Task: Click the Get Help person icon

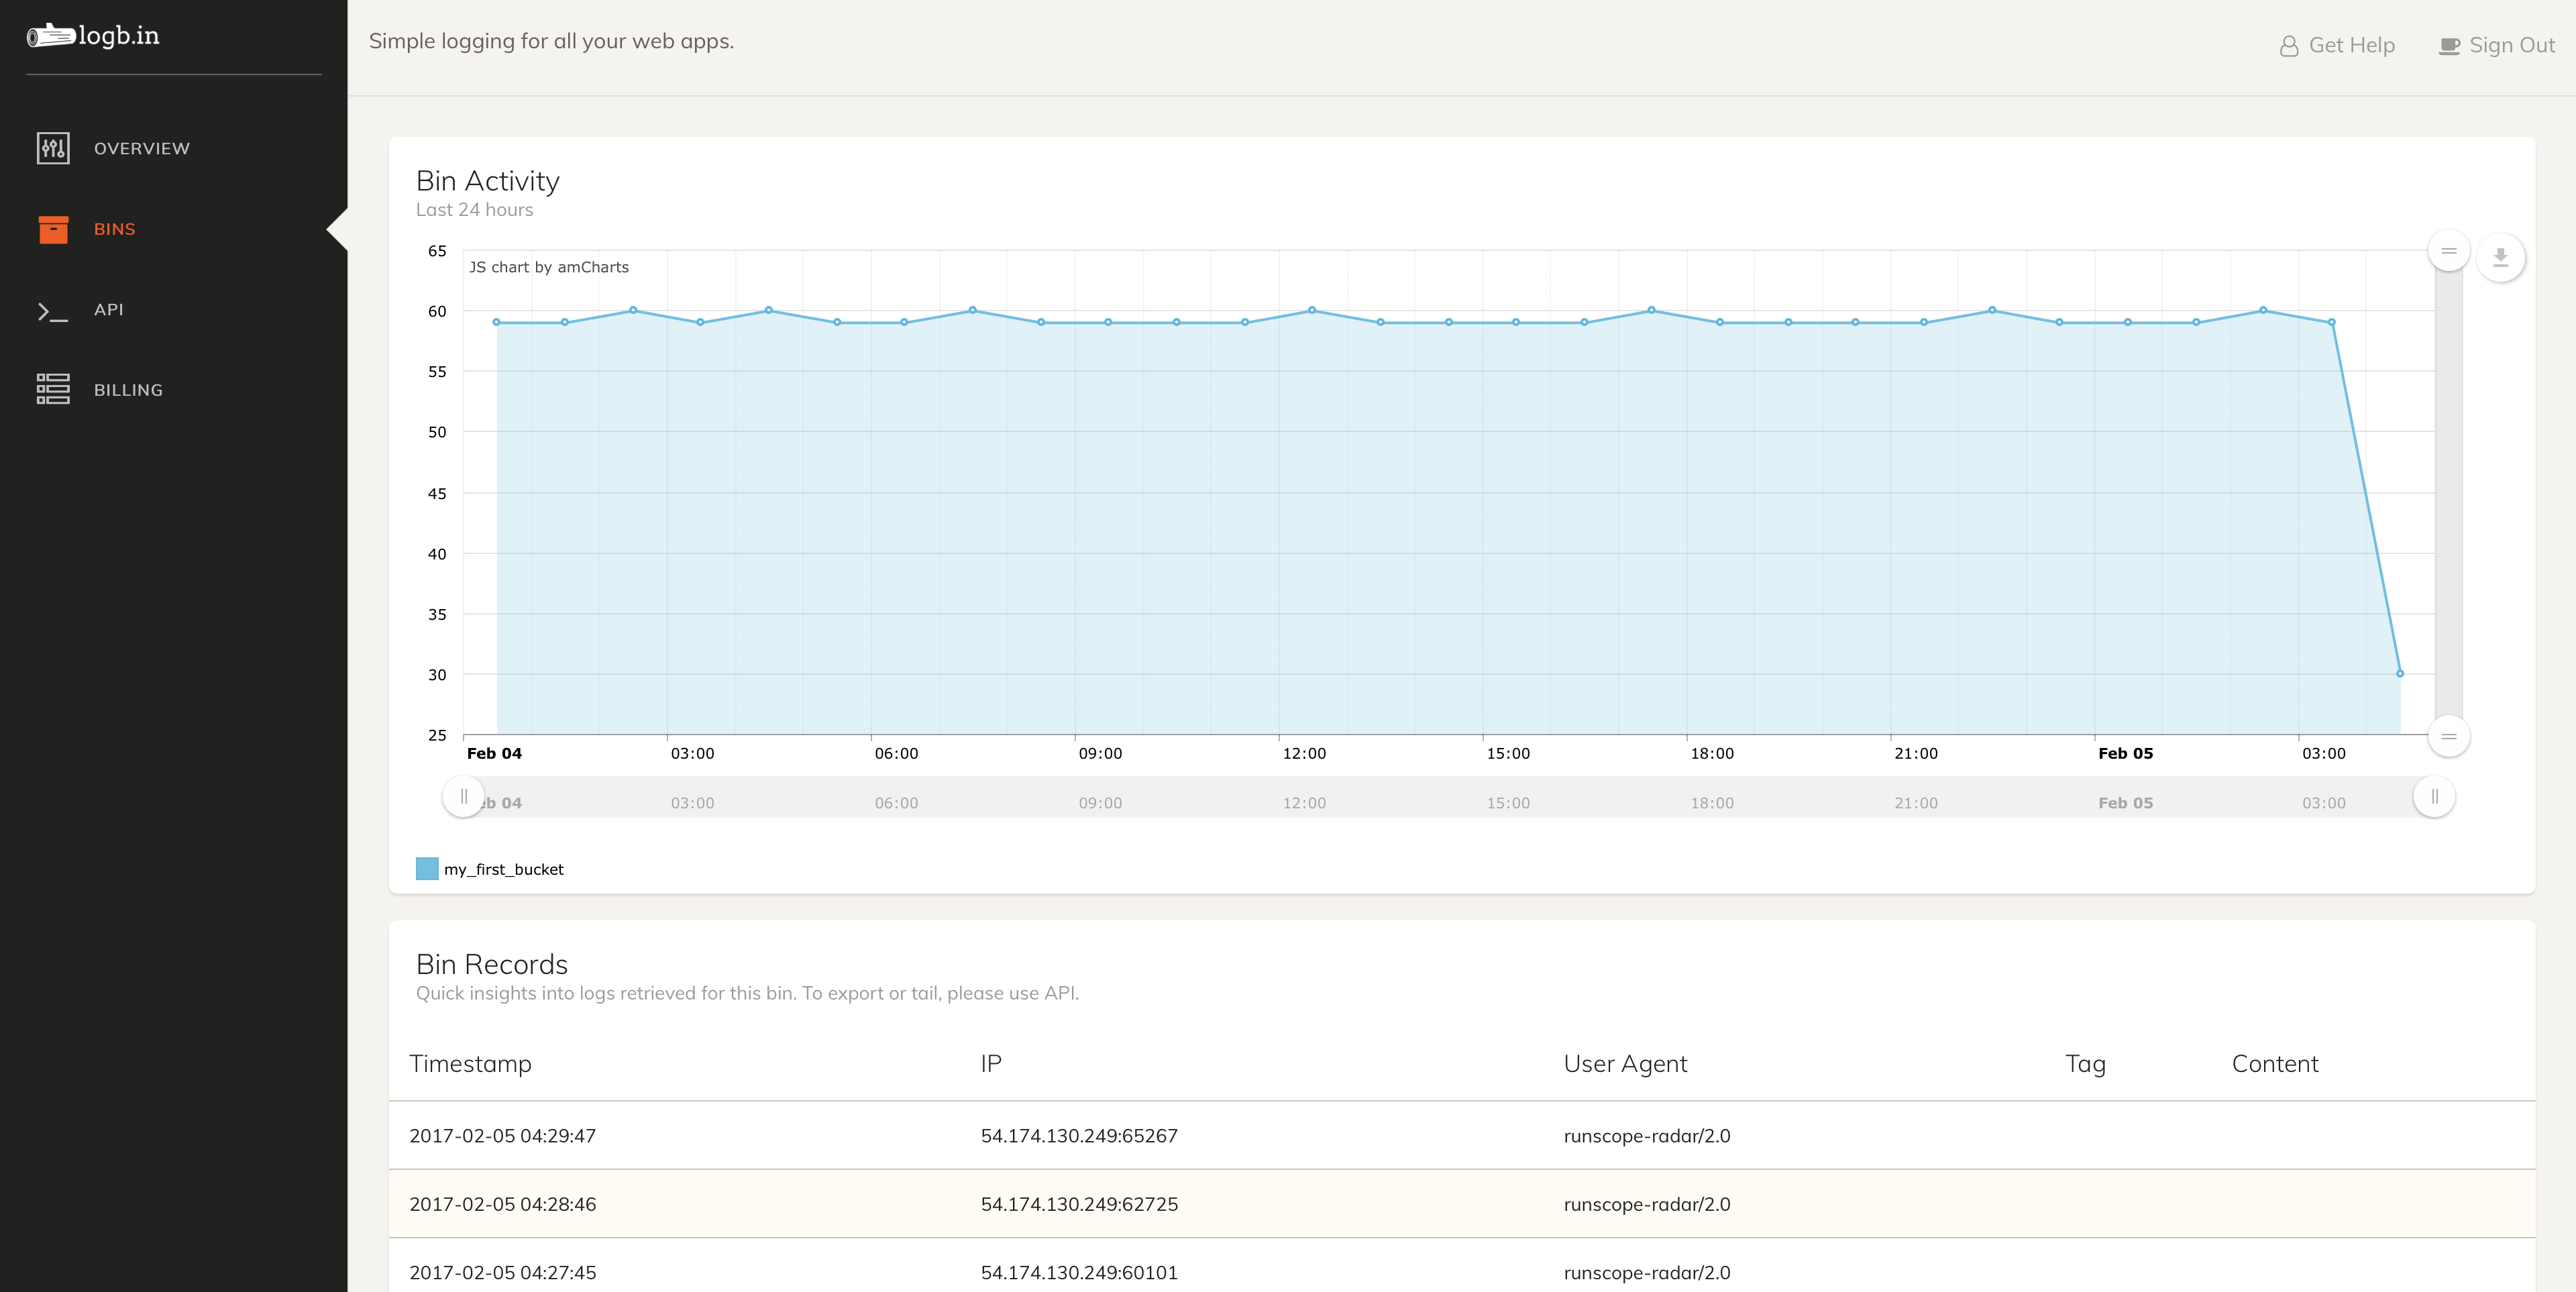Action: tap(2288, 46)
